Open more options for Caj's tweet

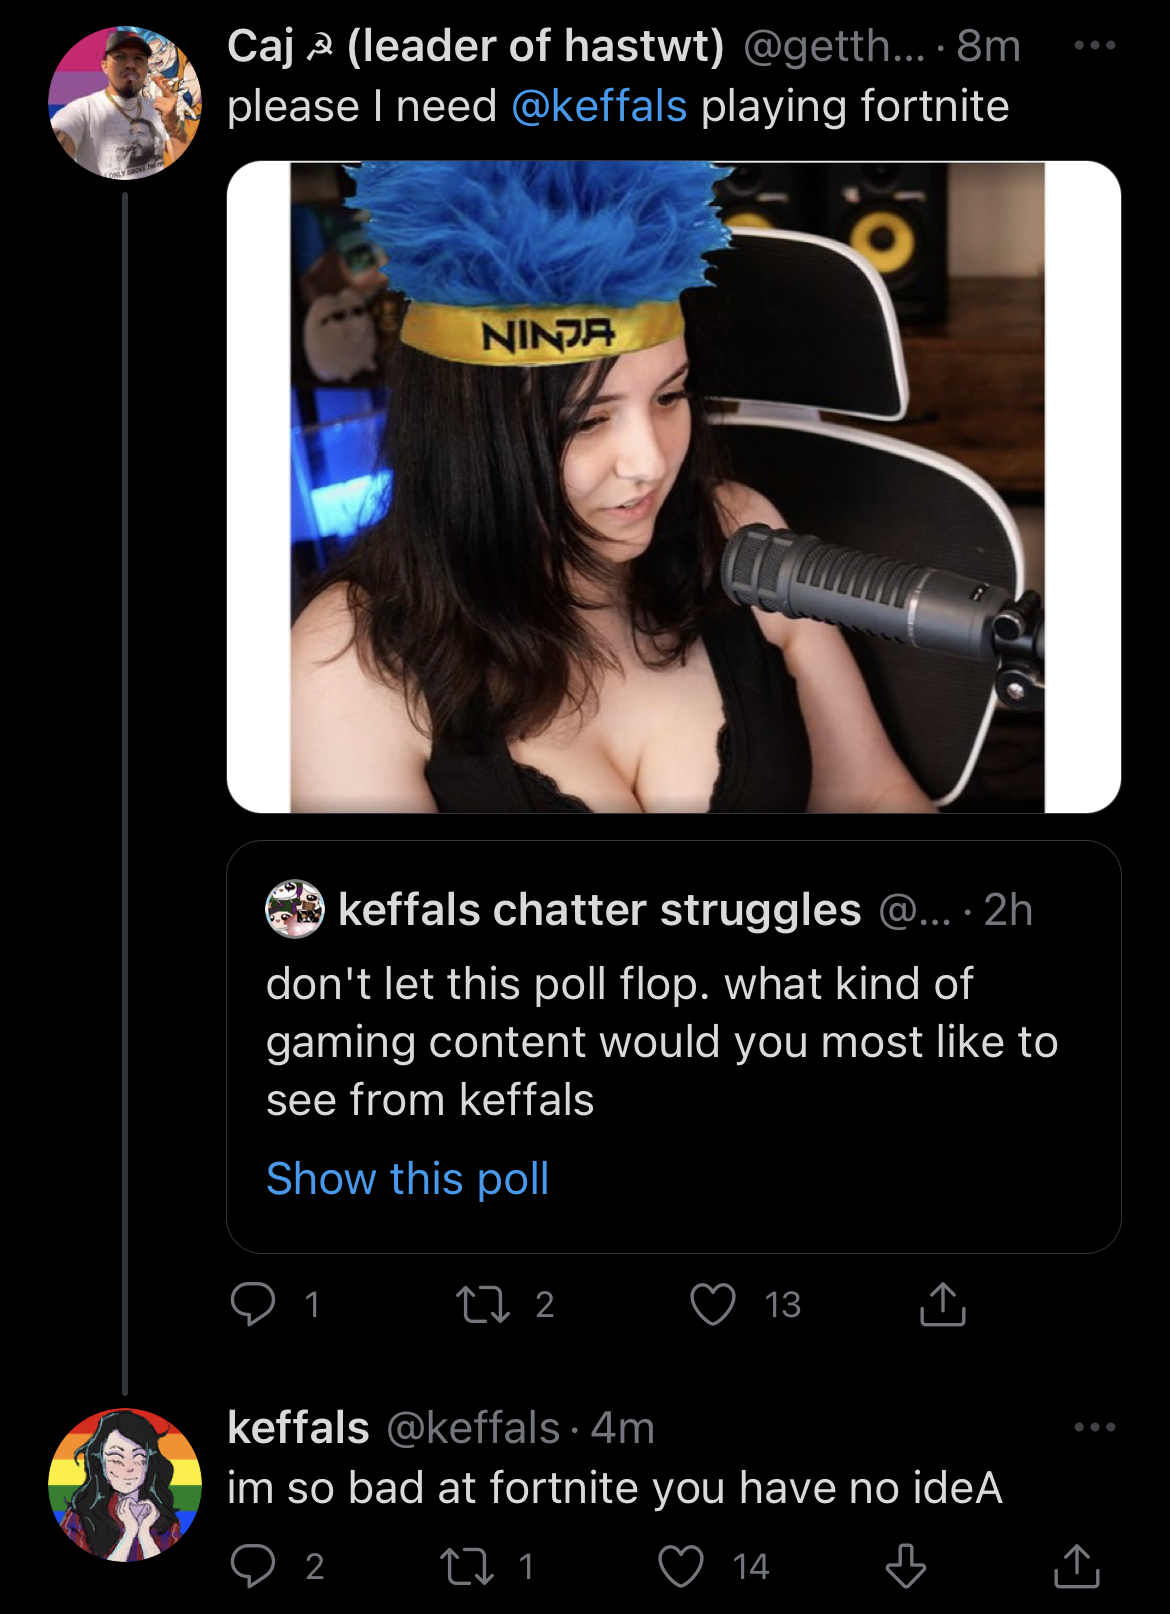pos(1095,45)
